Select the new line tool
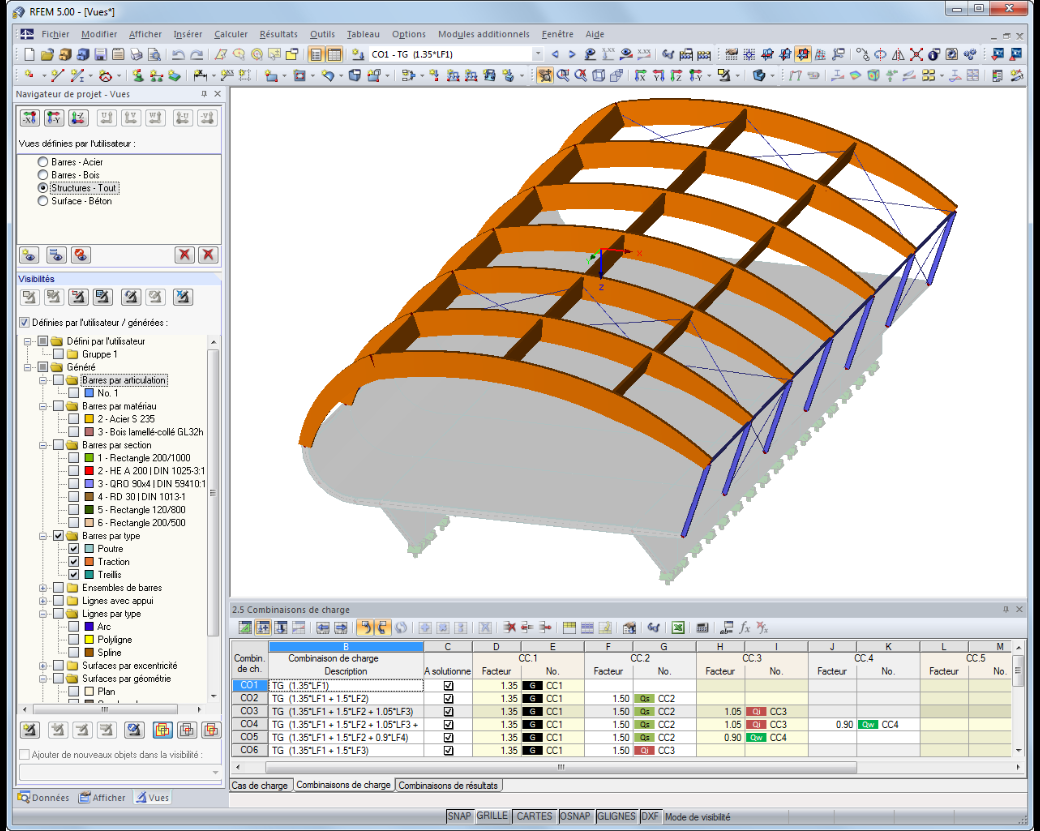Screen dimensions: 1040x831 coord(57,76)
